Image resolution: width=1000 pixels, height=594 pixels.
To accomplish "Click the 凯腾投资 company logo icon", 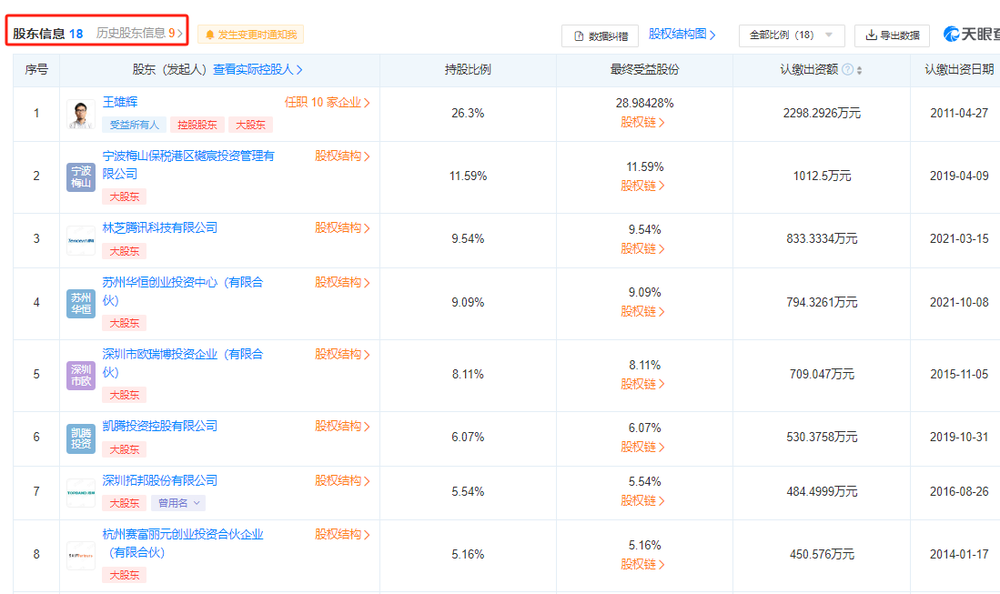I will 81,439.
